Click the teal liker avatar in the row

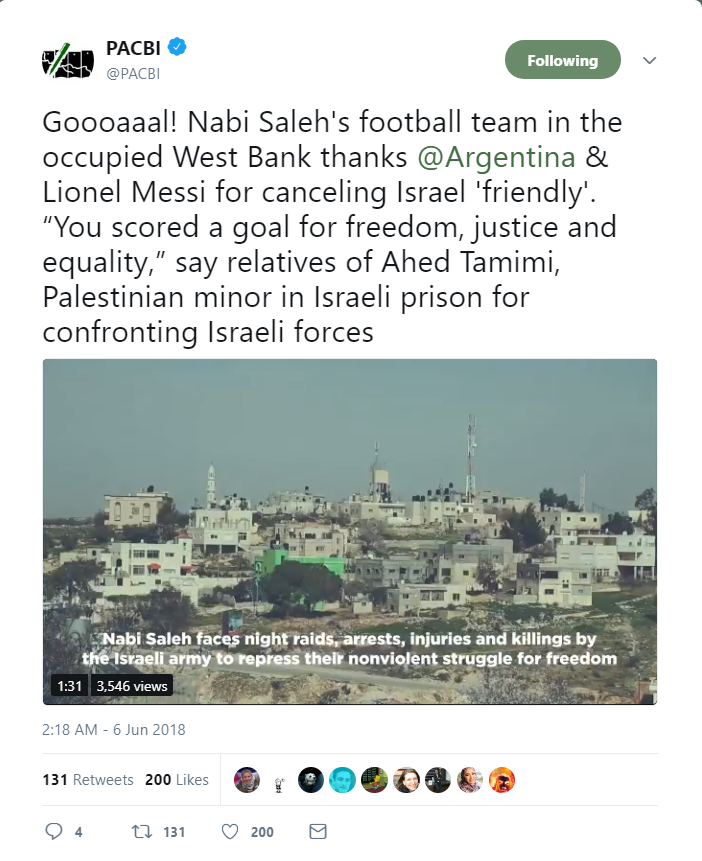pos(342,780)
